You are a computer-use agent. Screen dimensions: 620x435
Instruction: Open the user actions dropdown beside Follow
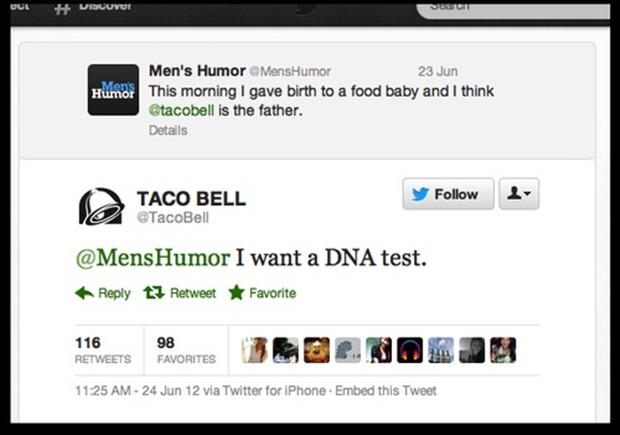(x=518, y=194)
